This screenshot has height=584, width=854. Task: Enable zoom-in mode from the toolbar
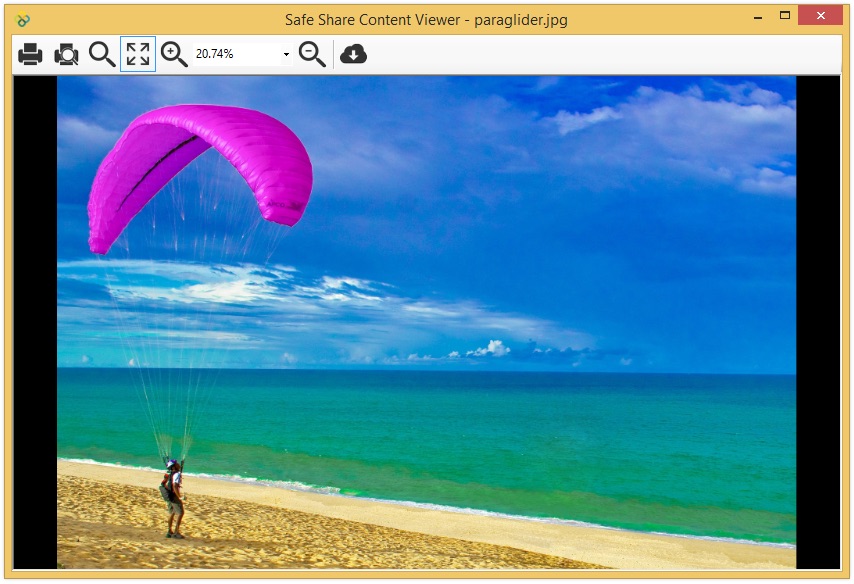point(175,55)
